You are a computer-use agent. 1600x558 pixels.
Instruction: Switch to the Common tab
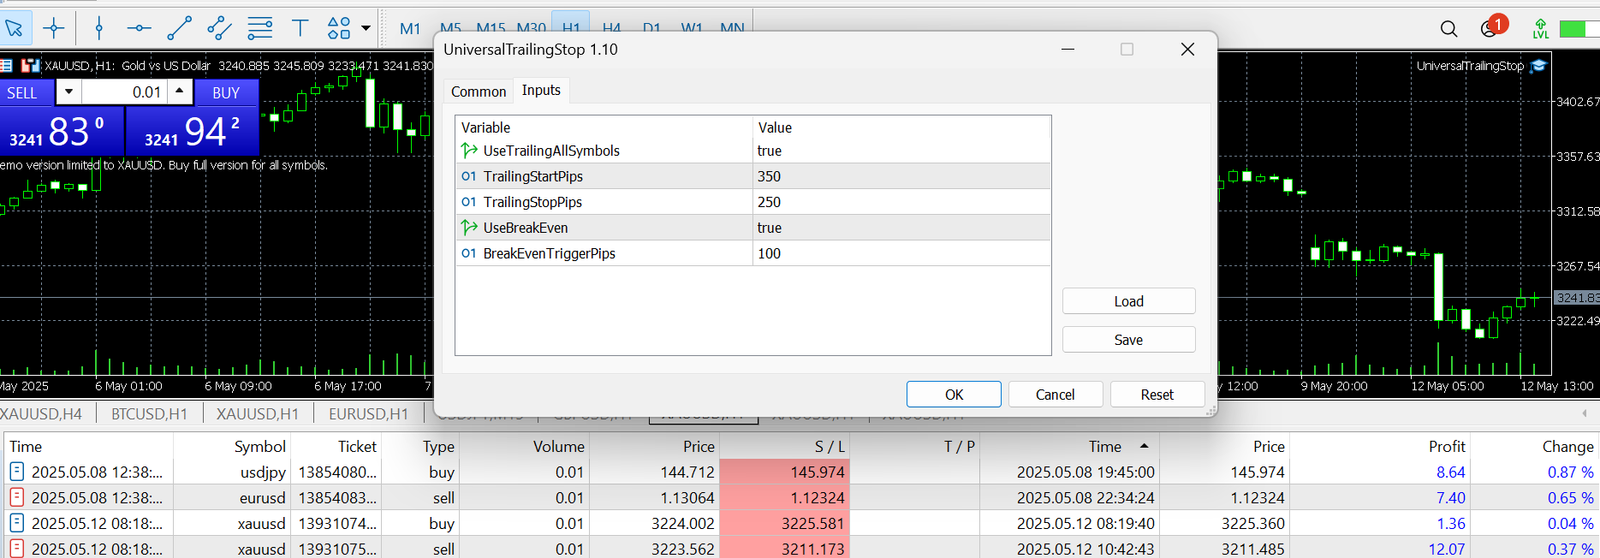[x=478, y=91]
